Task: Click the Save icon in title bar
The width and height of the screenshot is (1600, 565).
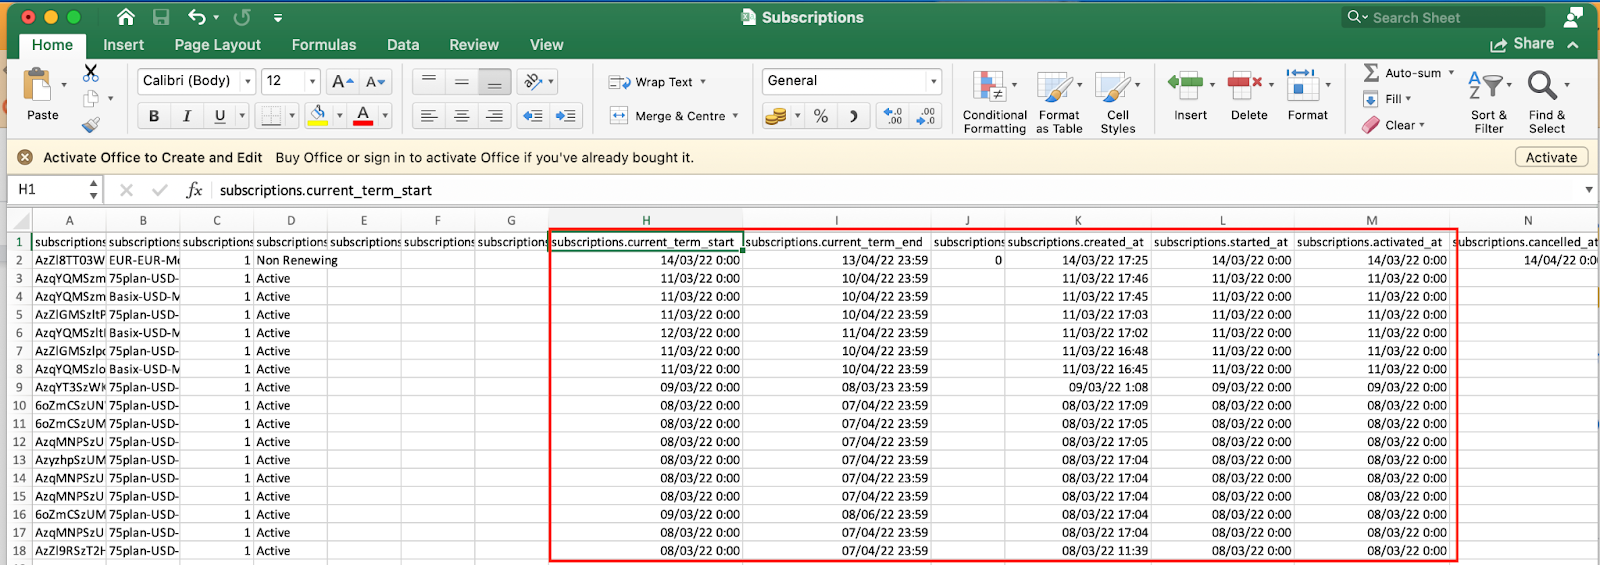Action: pos(161,17)
